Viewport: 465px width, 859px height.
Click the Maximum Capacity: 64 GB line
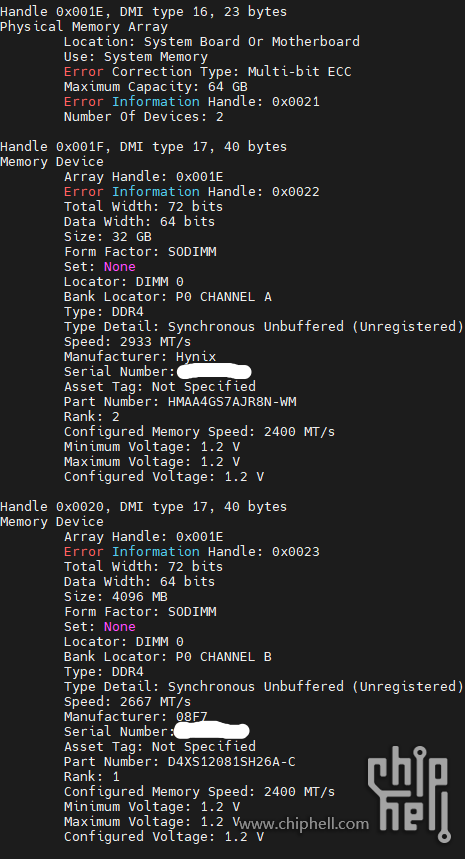click(156, 87)
